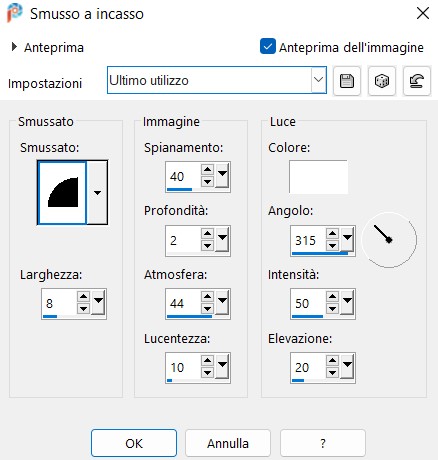Open the Intensità slider popup arrow
The width and height of the screenshot is (438, 460).
point(347,302)
